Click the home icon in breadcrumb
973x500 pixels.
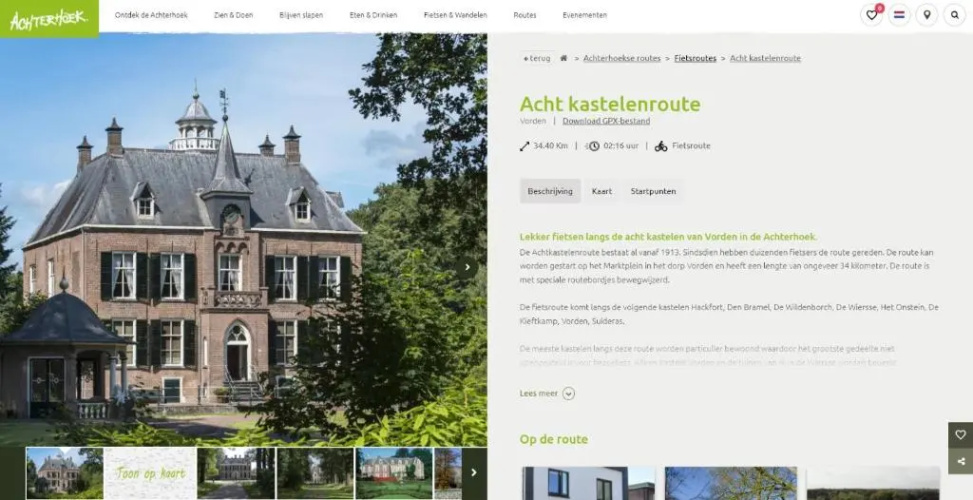[x=563, y=58]
